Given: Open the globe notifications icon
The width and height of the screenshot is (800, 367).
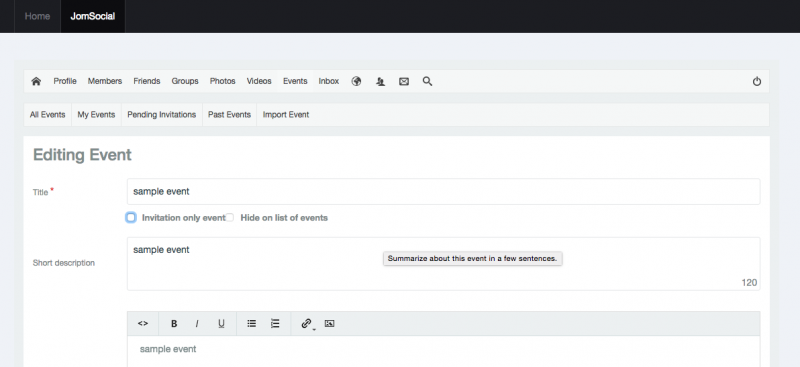Looking at the screenshot, I should (x=357, y=81).
